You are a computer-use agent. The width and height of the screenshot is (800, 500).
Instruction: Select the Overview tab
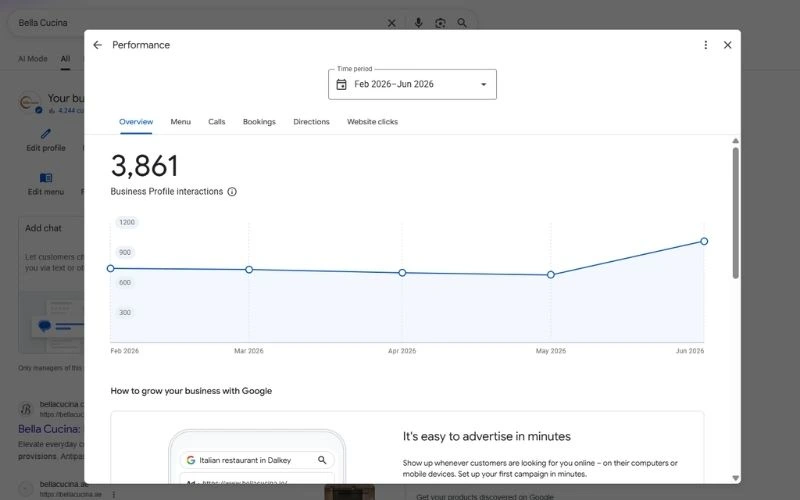[x=136, y=121]
